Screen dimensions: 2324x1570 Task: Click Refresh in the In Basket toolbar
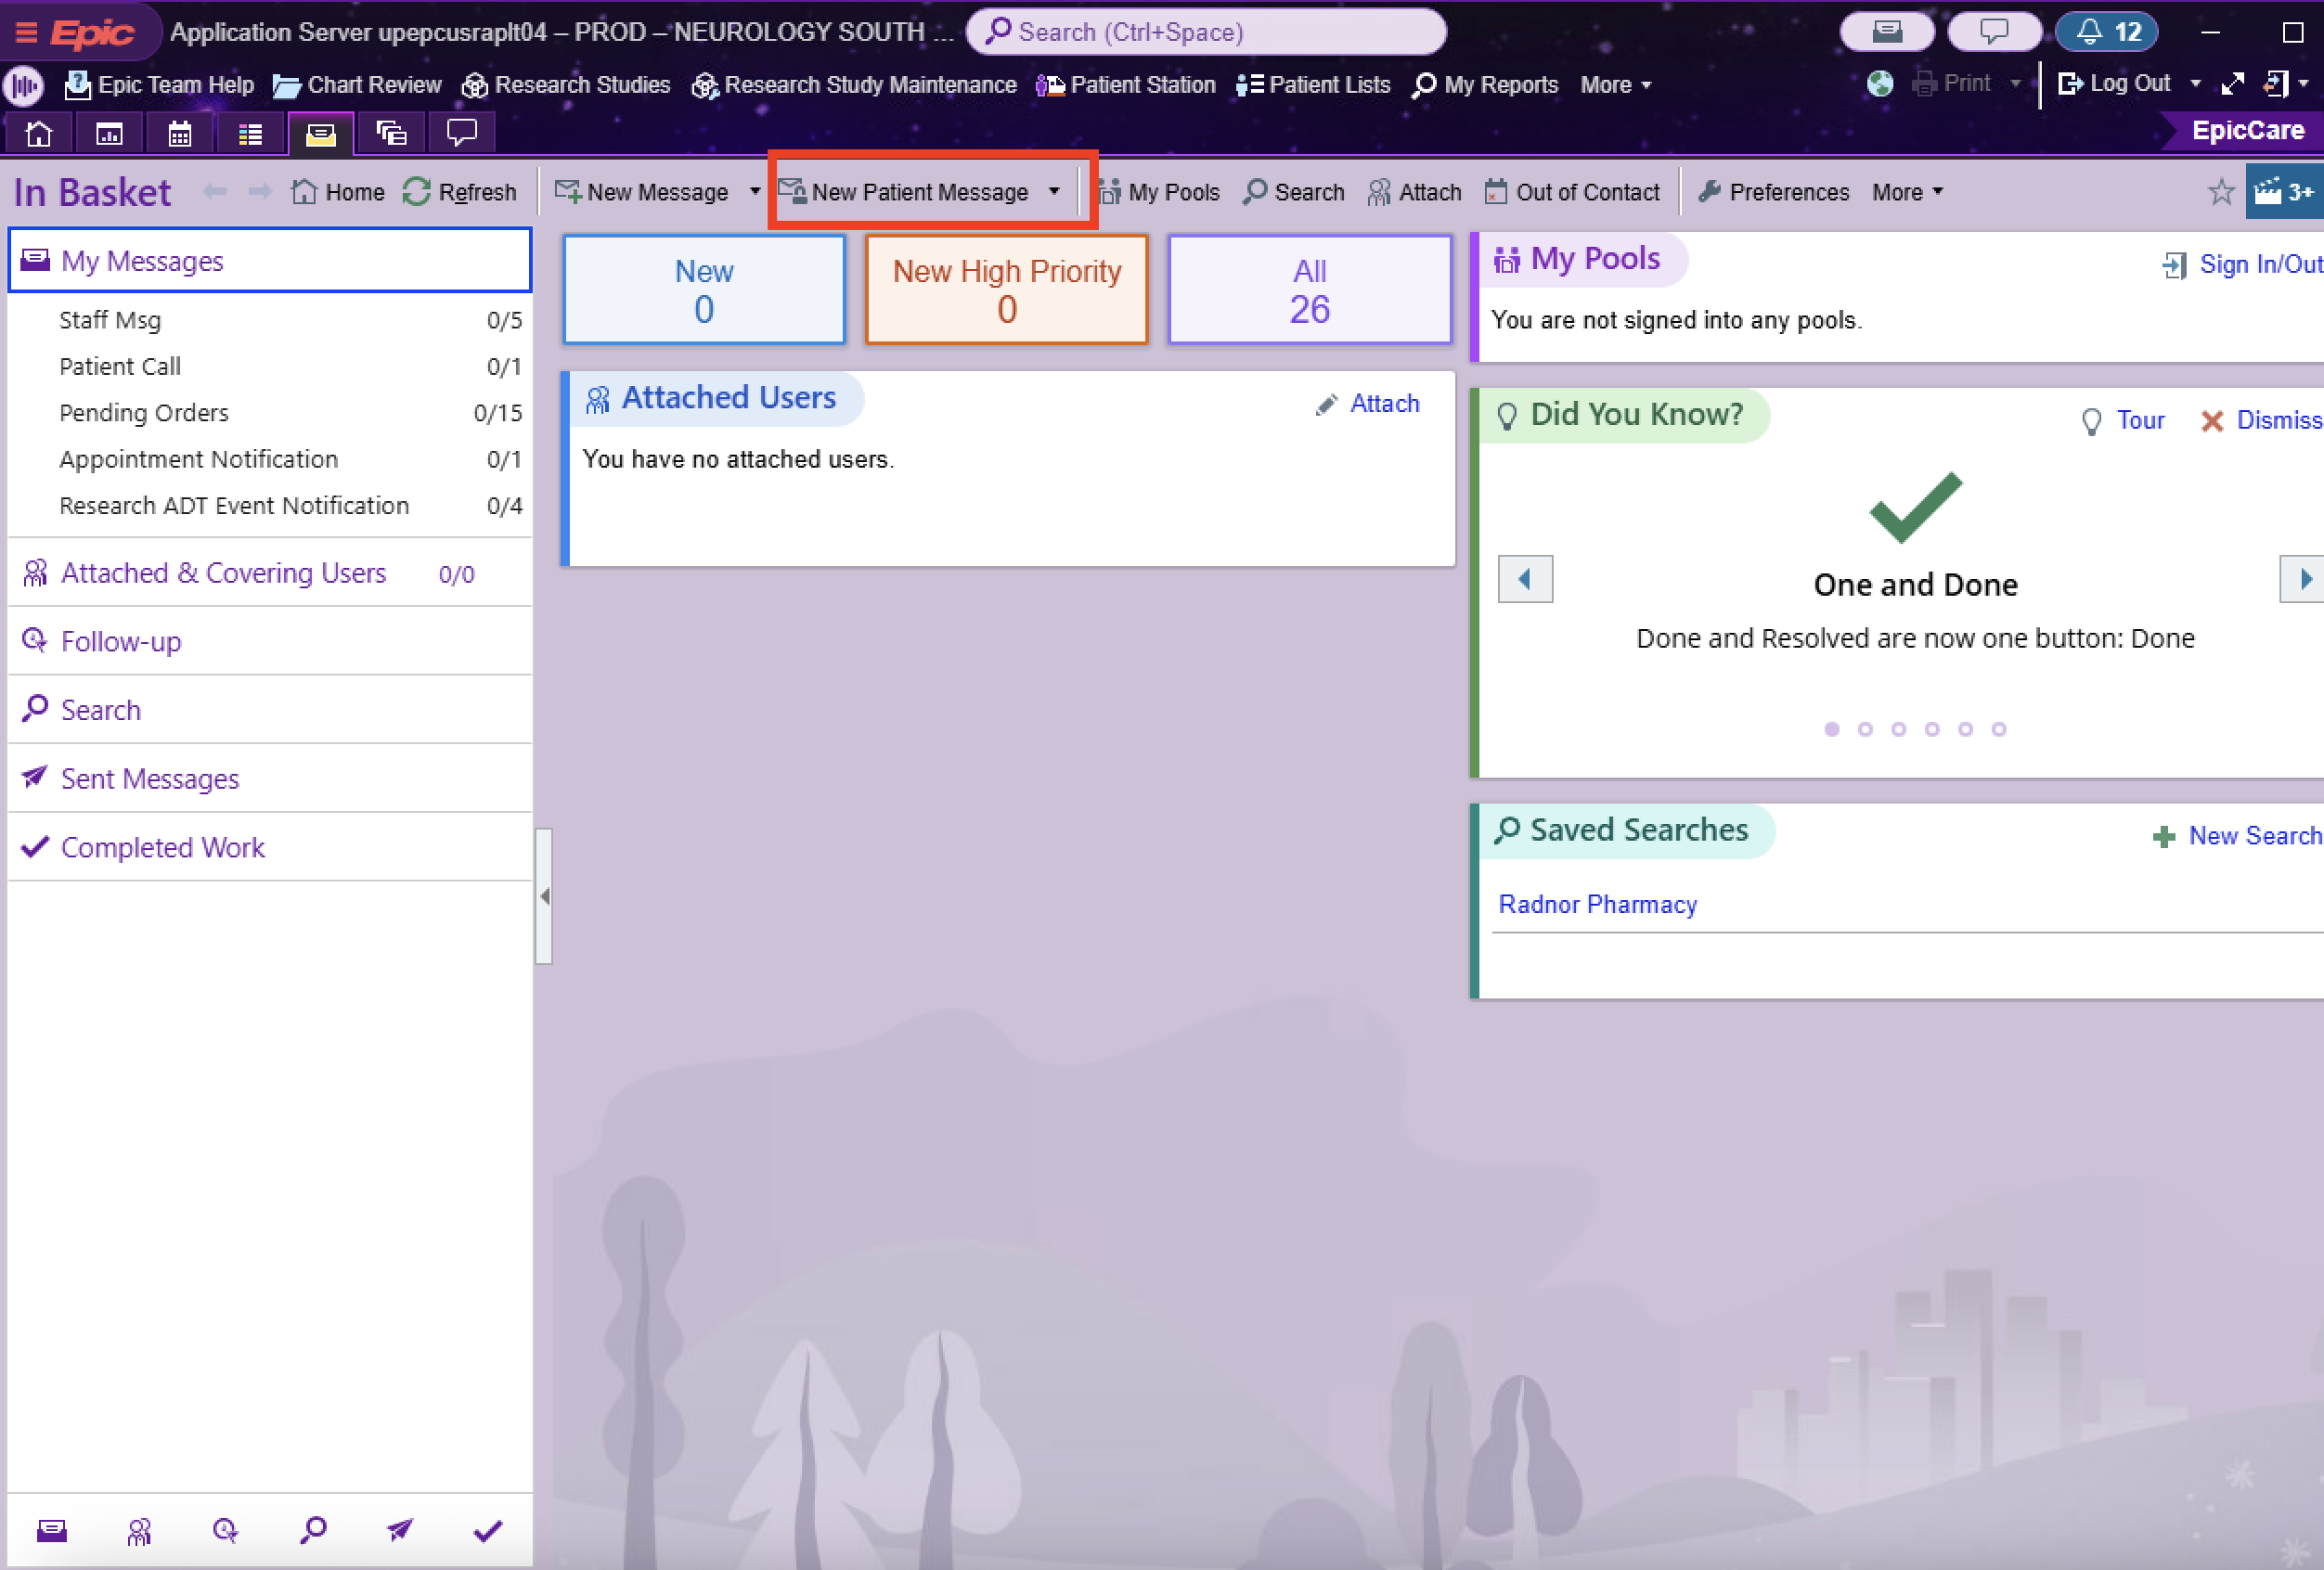point(460,192)
